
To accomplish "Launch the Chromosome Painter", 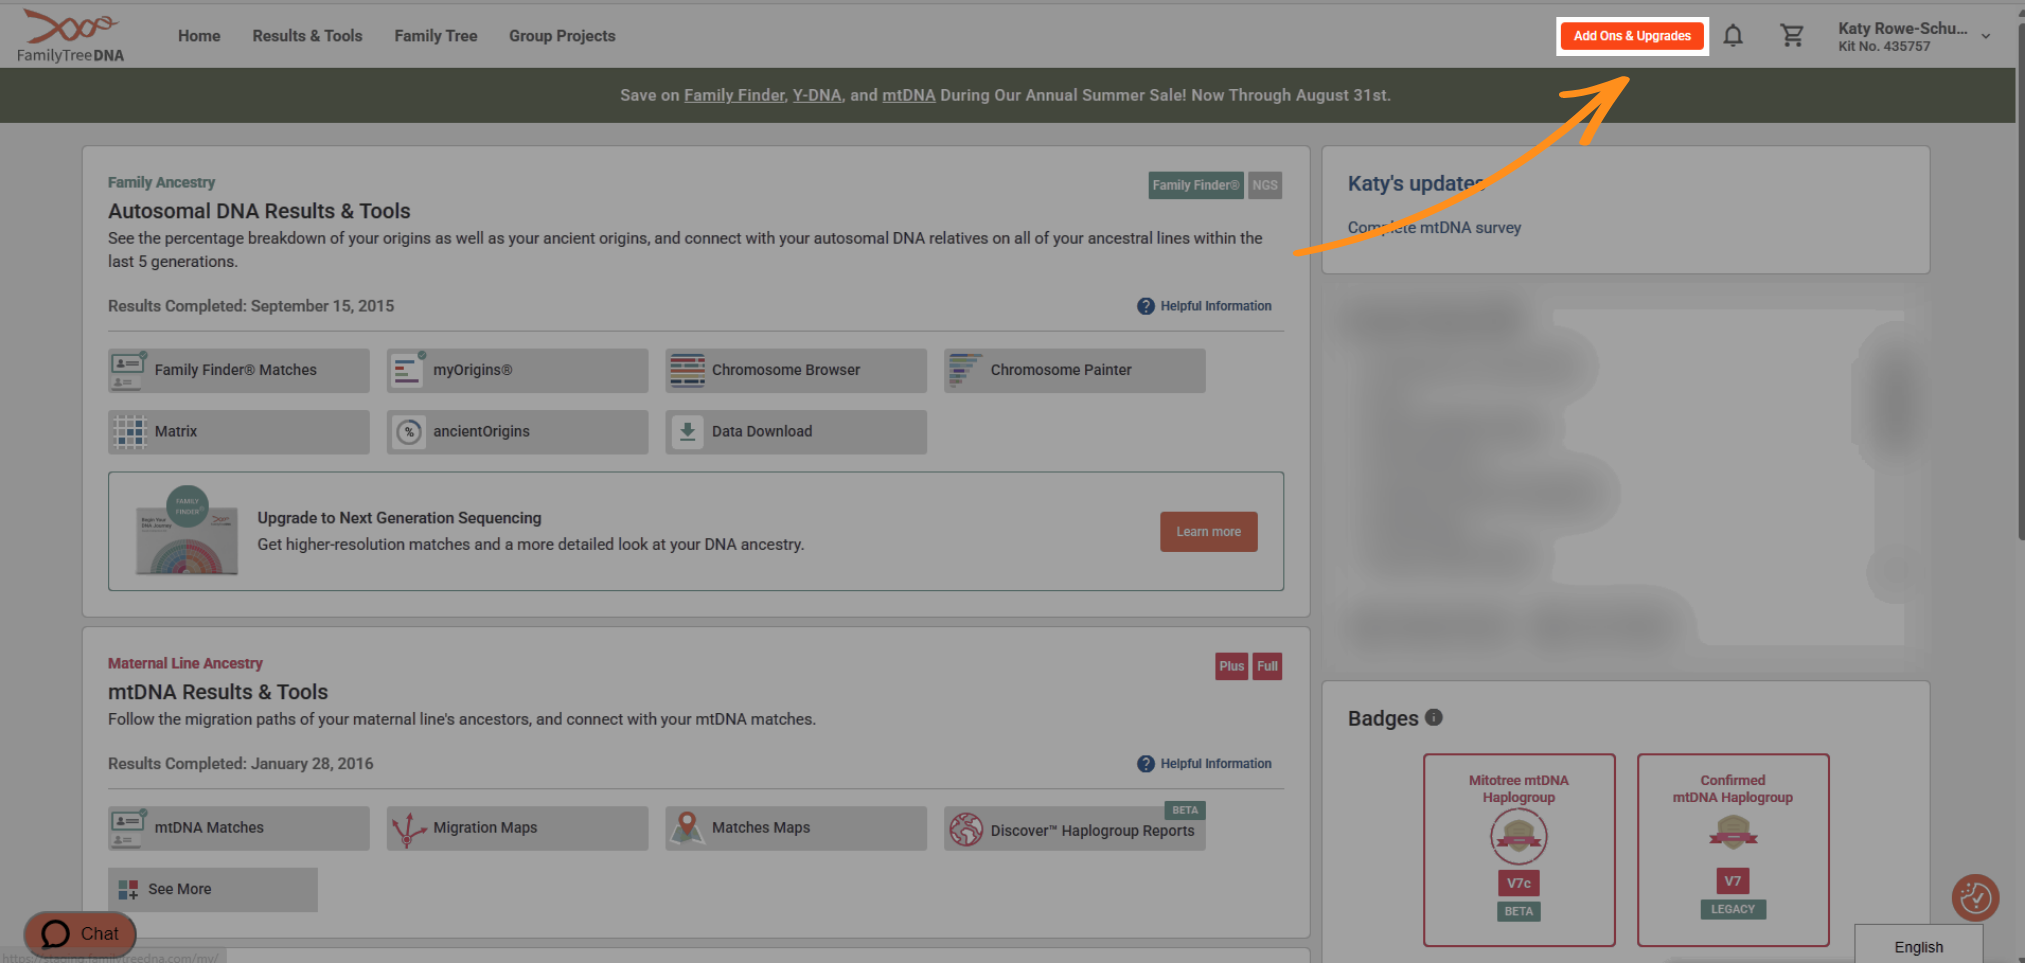I will point(1075,370).
